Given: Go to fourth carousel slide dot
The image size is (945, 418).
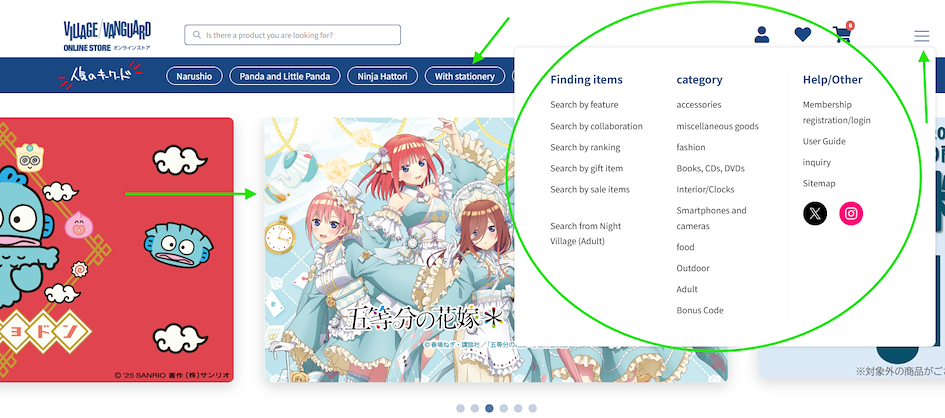Looking at the screenshot, I should click(504, 408).
